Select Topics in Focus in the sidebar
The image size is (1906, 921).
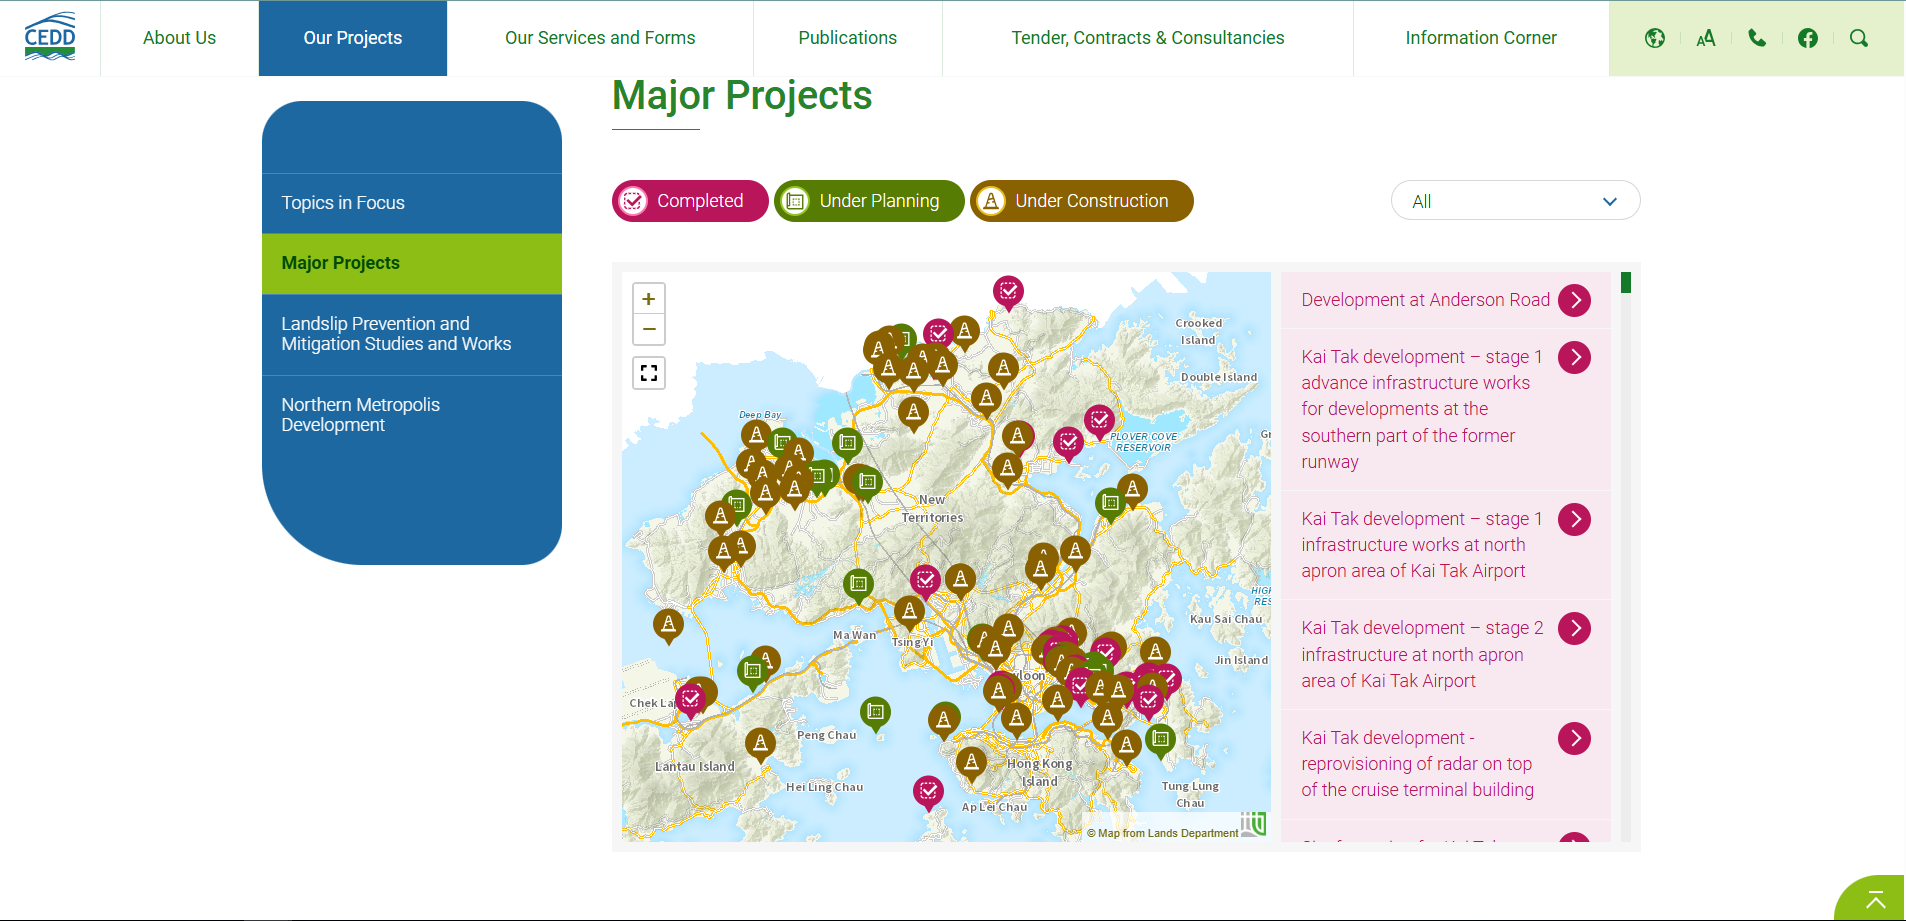pyautogui.click(x=343, y=202)
